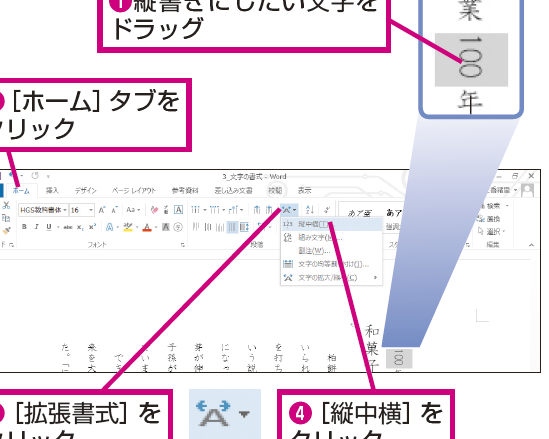Click the Sort A-Z icon
Viewport: 549px width, 439px height.
[x=310, y=210]
